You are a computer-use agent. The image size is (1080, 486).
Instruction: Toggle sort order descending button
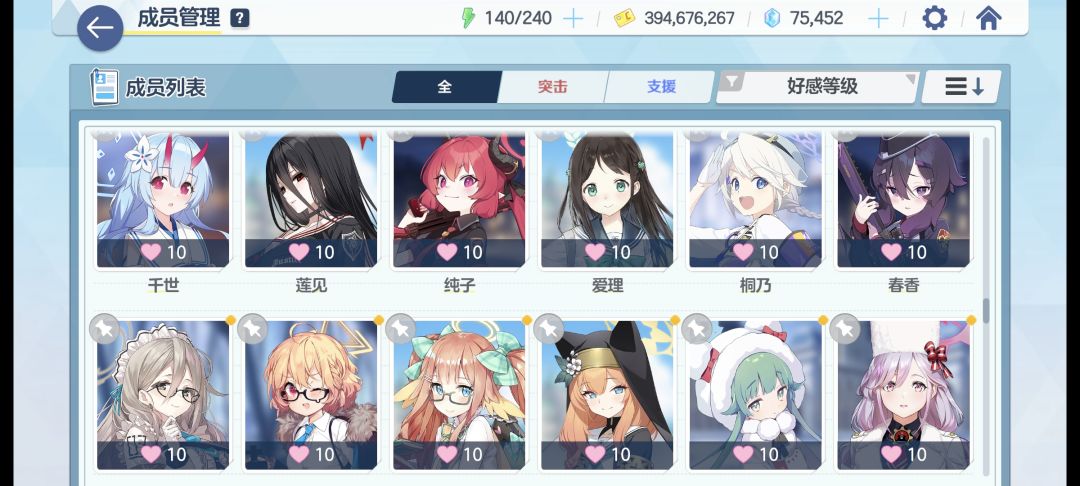[962, 87]
